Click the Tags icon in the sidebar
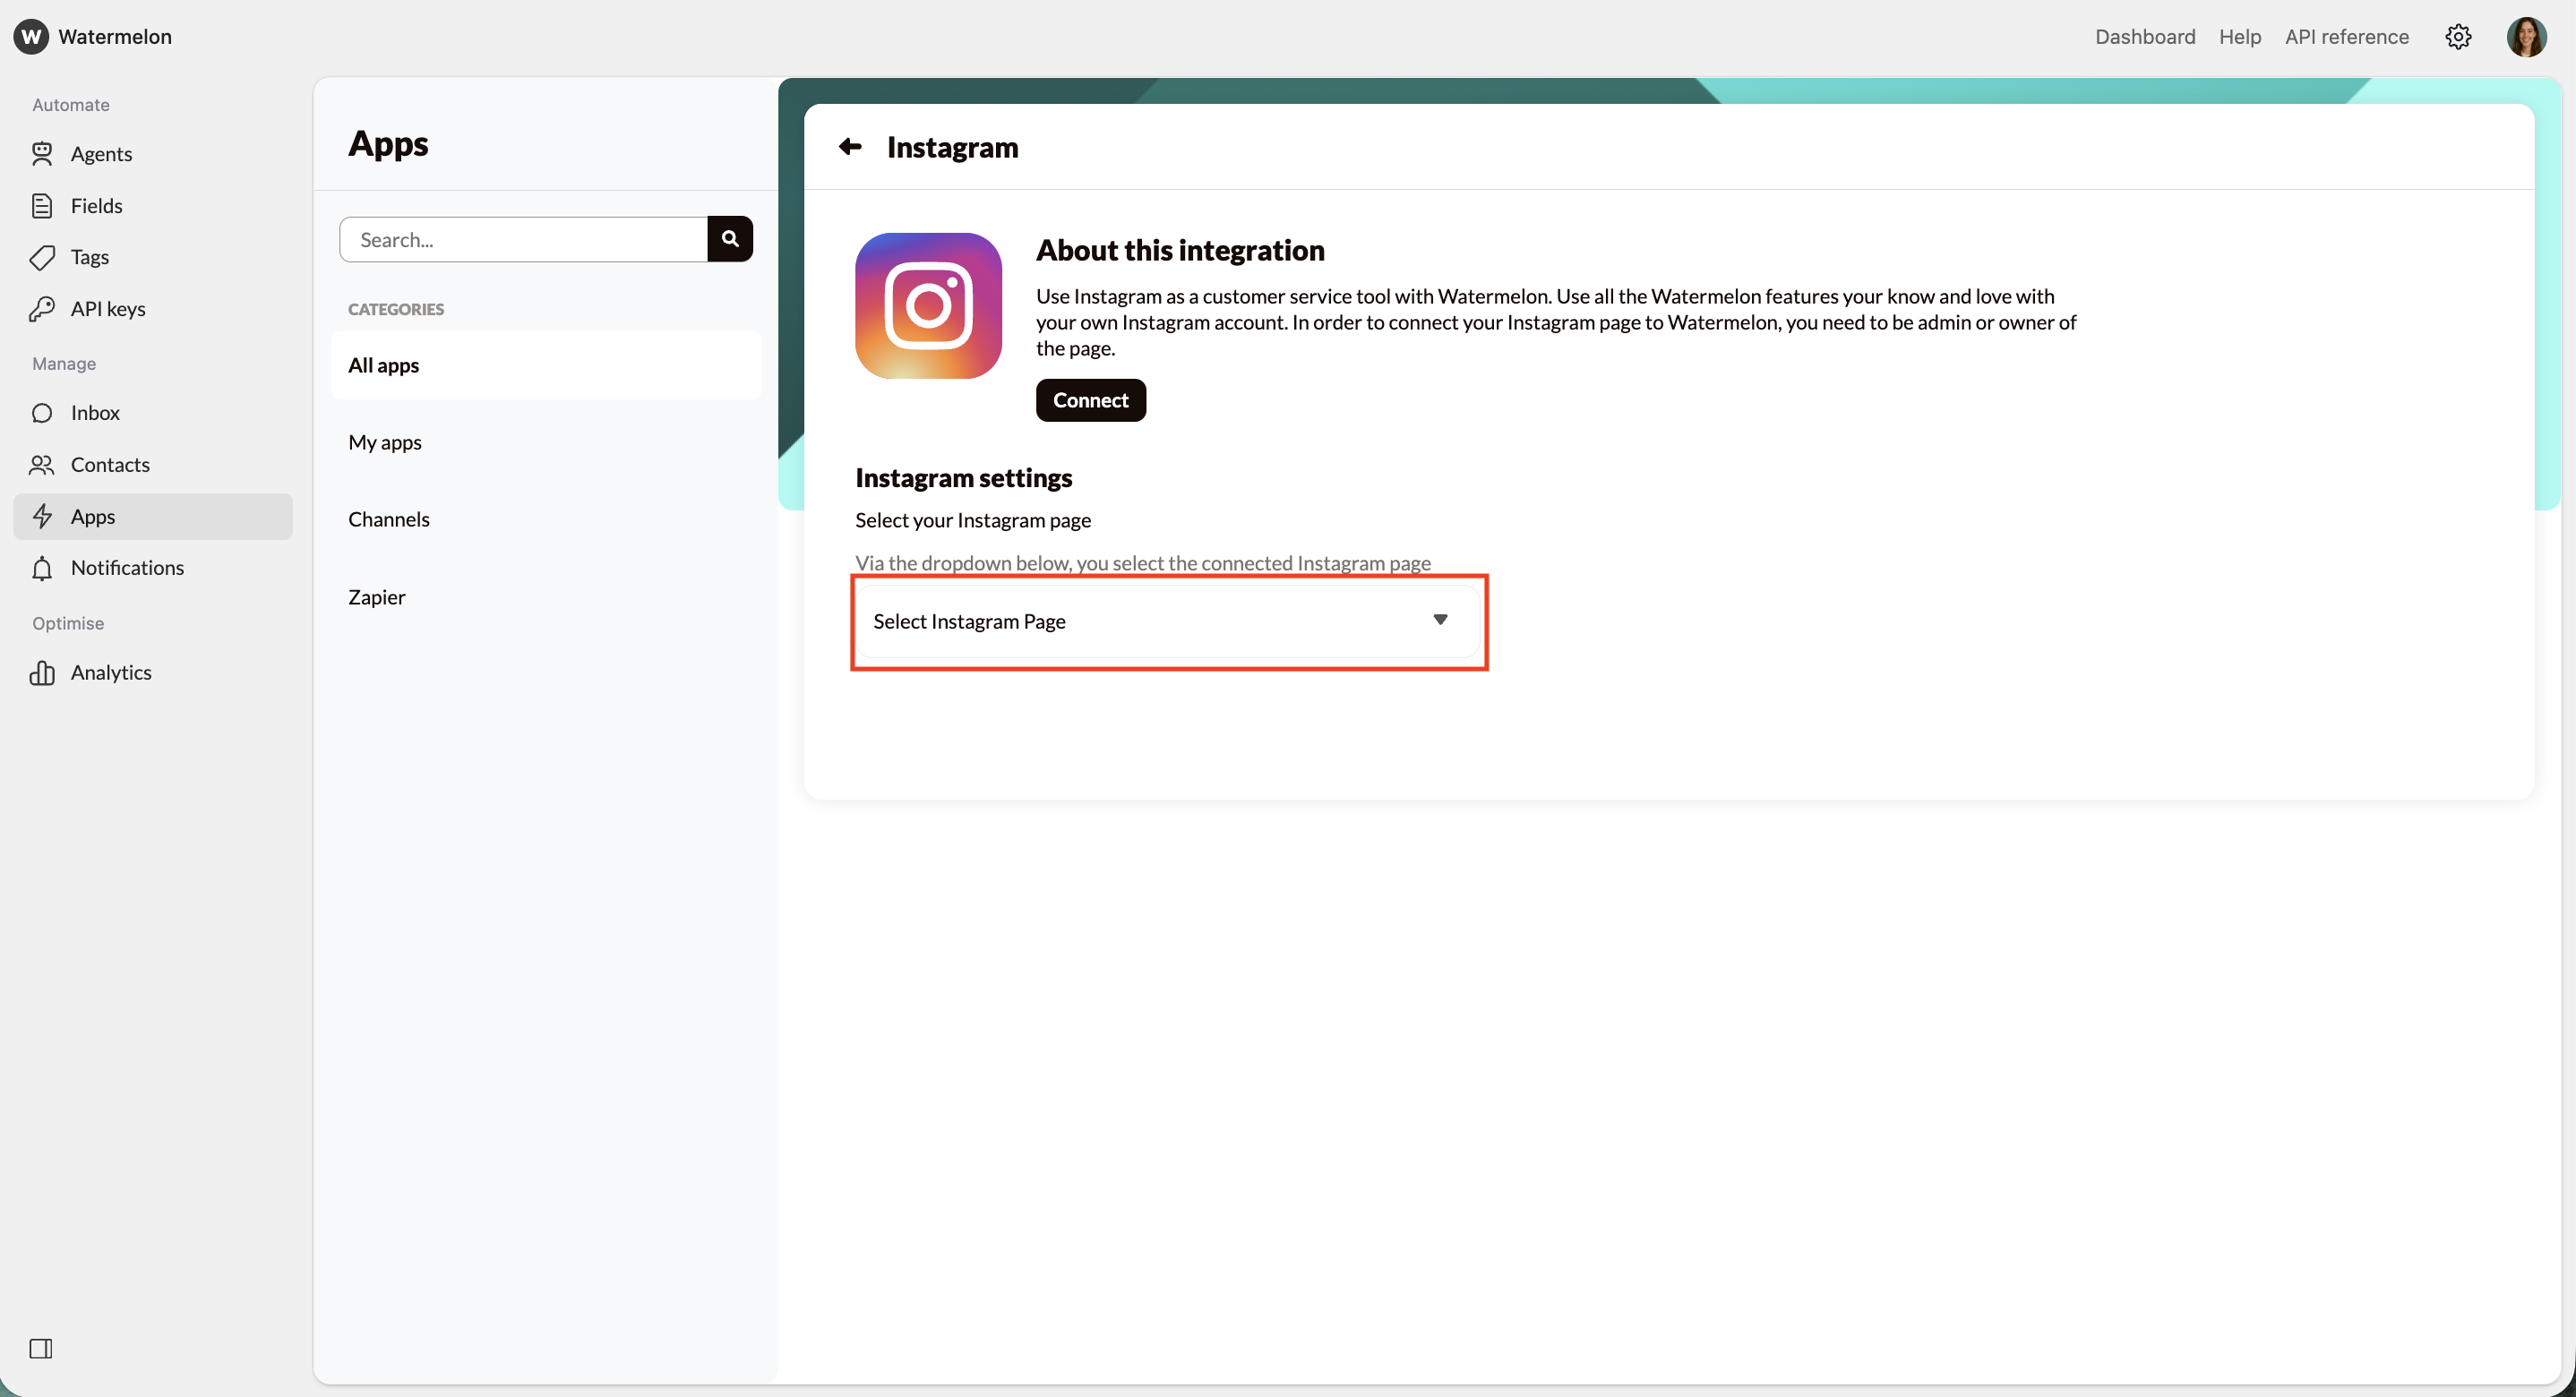 (44, 257)
